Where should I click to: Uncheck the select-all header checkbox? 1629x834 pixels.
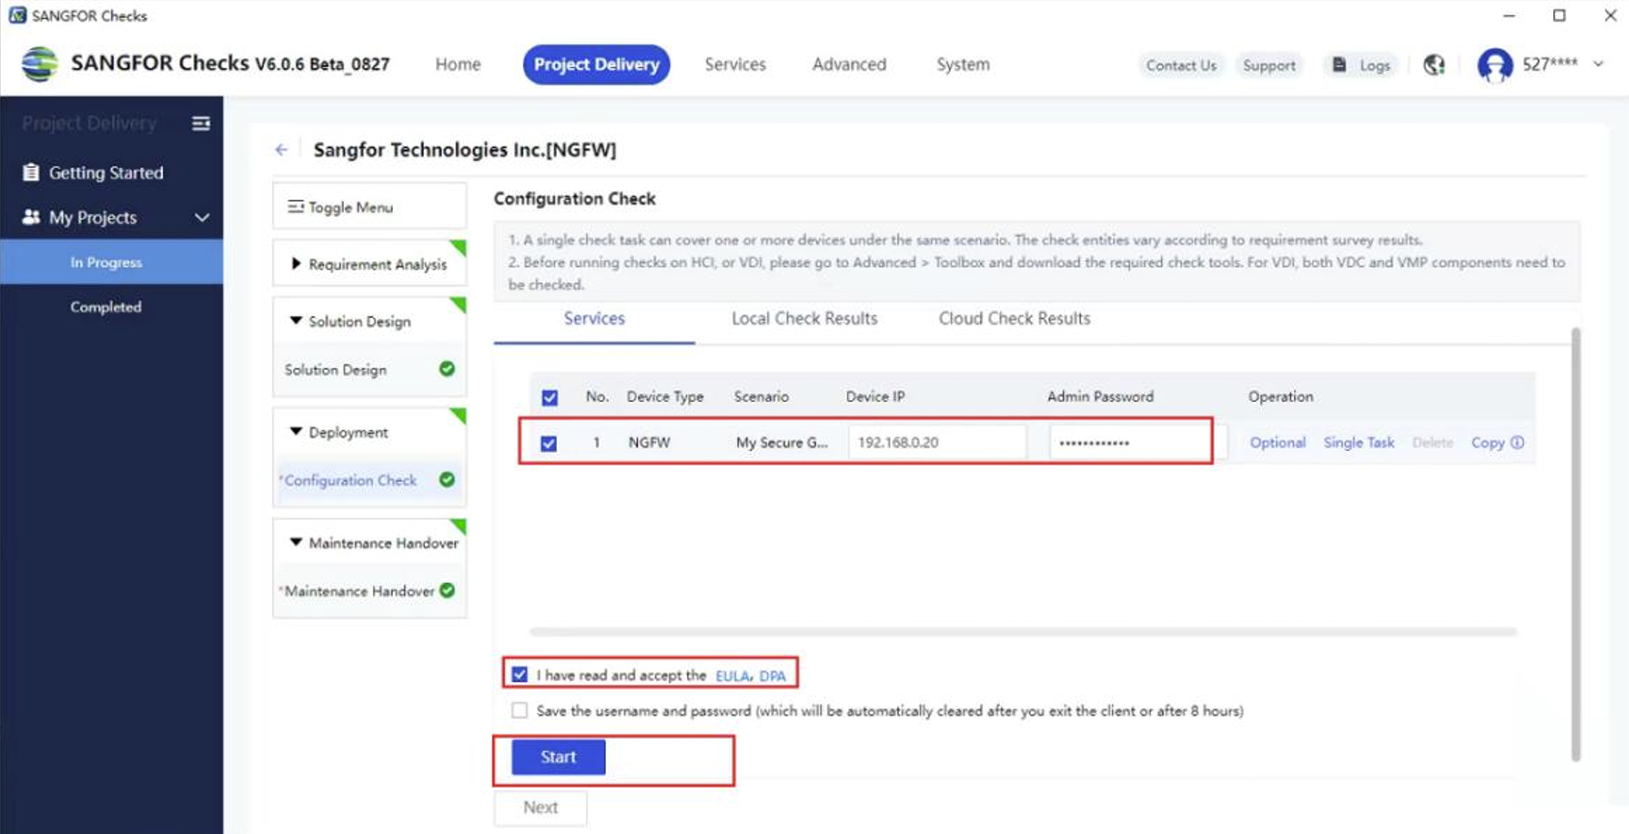pos(550,398)
